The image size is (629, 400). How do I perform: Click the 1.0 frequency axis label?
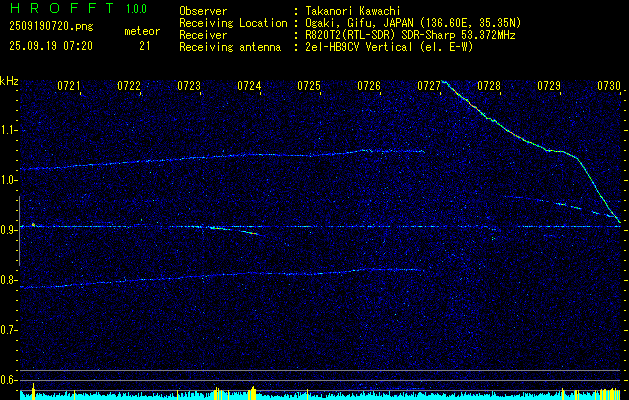9,180
